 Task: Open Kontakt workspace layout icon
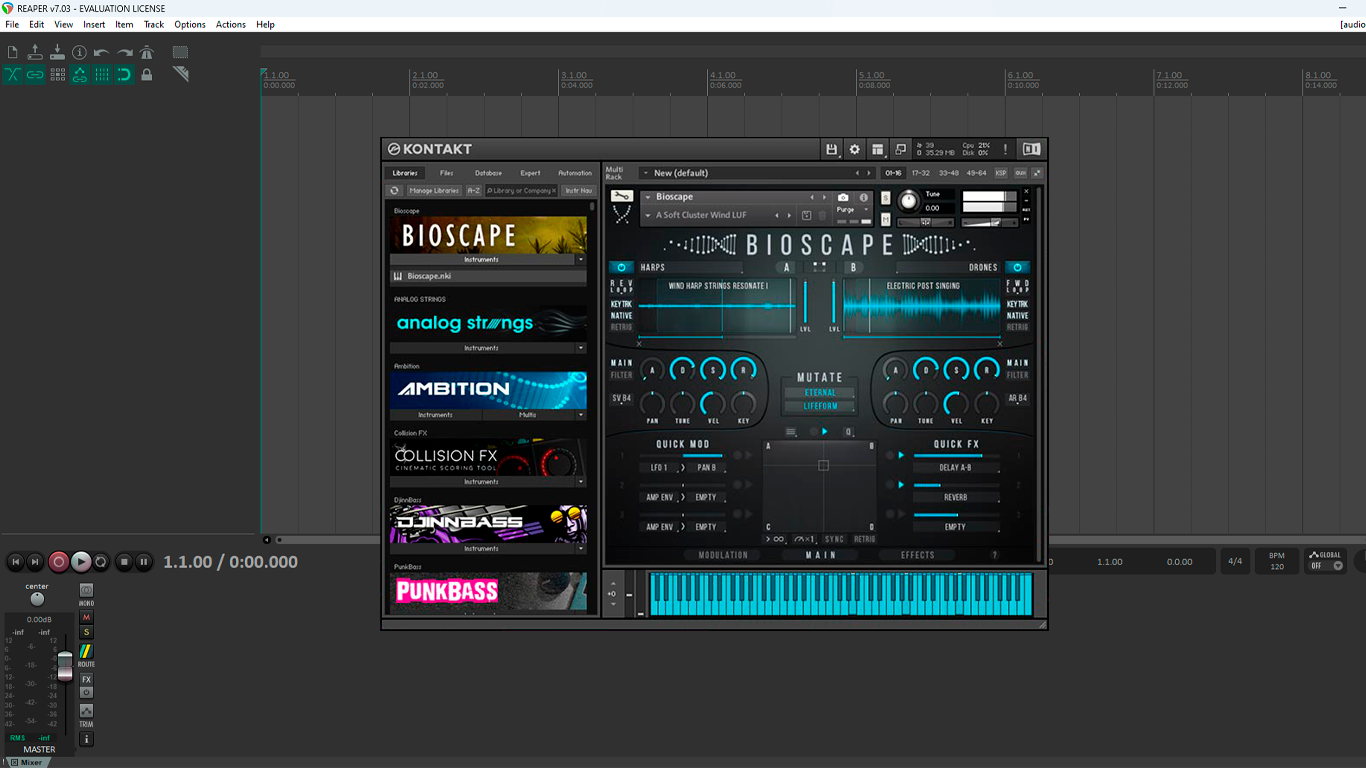coord(877,149)
